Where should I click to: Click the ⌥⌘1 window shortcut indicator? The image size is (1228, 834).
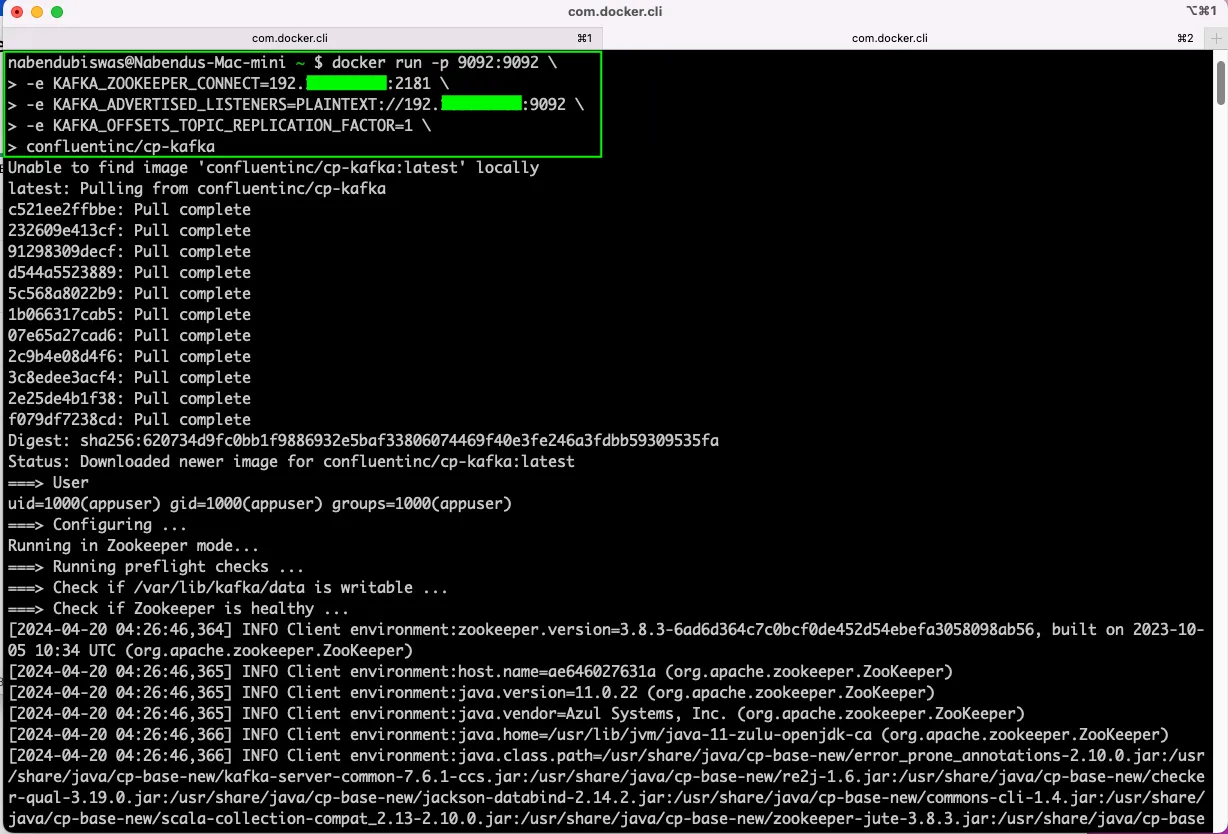(1201, 11)
